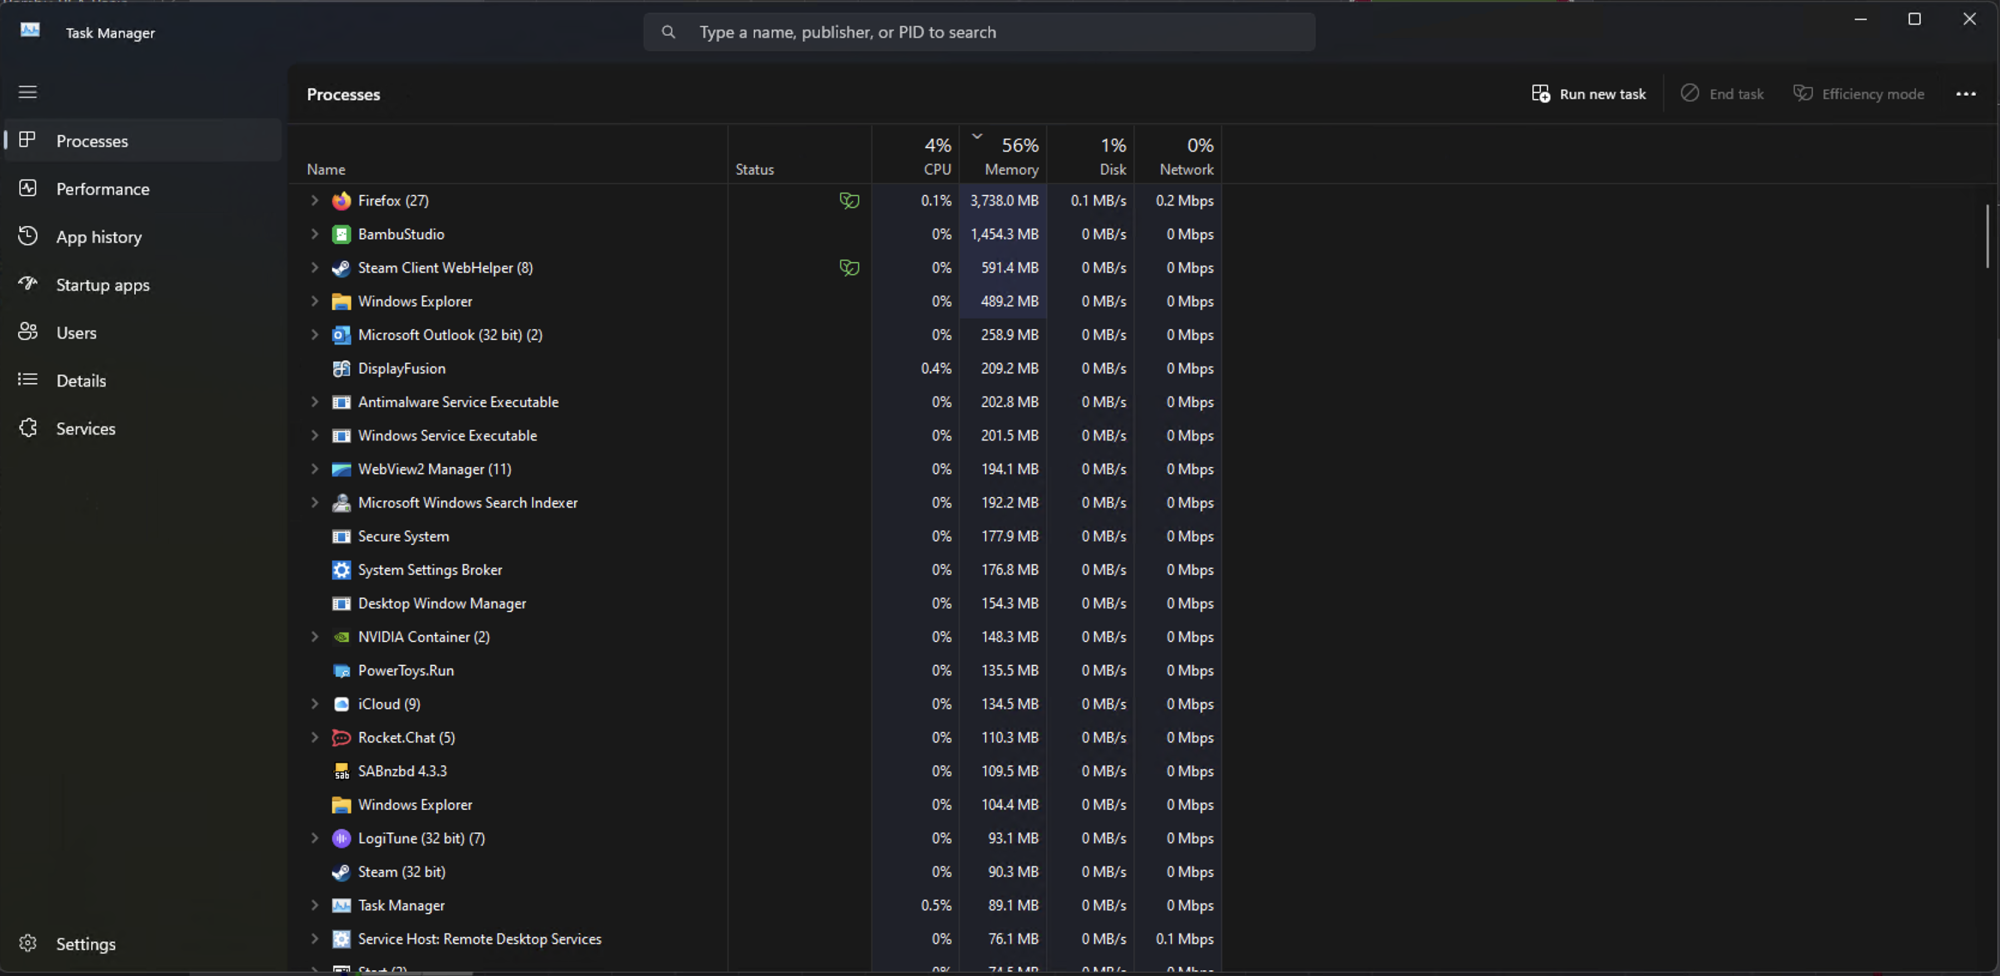Open the hamburger navigation menu
The height and width of the screenshot is (976, 2000).
click(x=28, y=92)
